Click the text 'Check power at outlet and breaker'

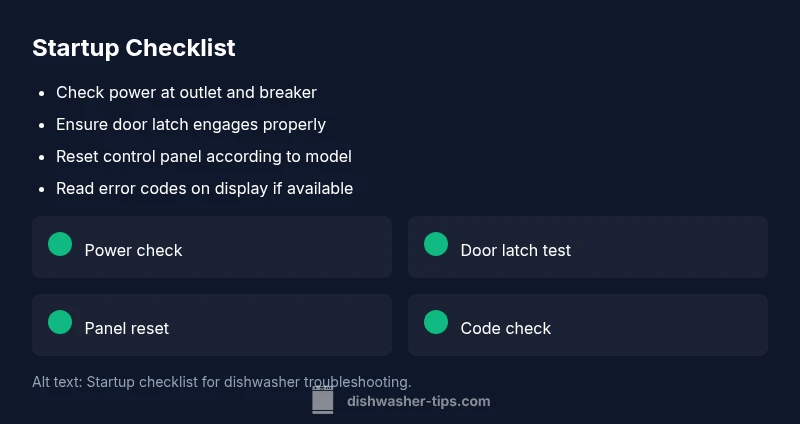[186, 92]
